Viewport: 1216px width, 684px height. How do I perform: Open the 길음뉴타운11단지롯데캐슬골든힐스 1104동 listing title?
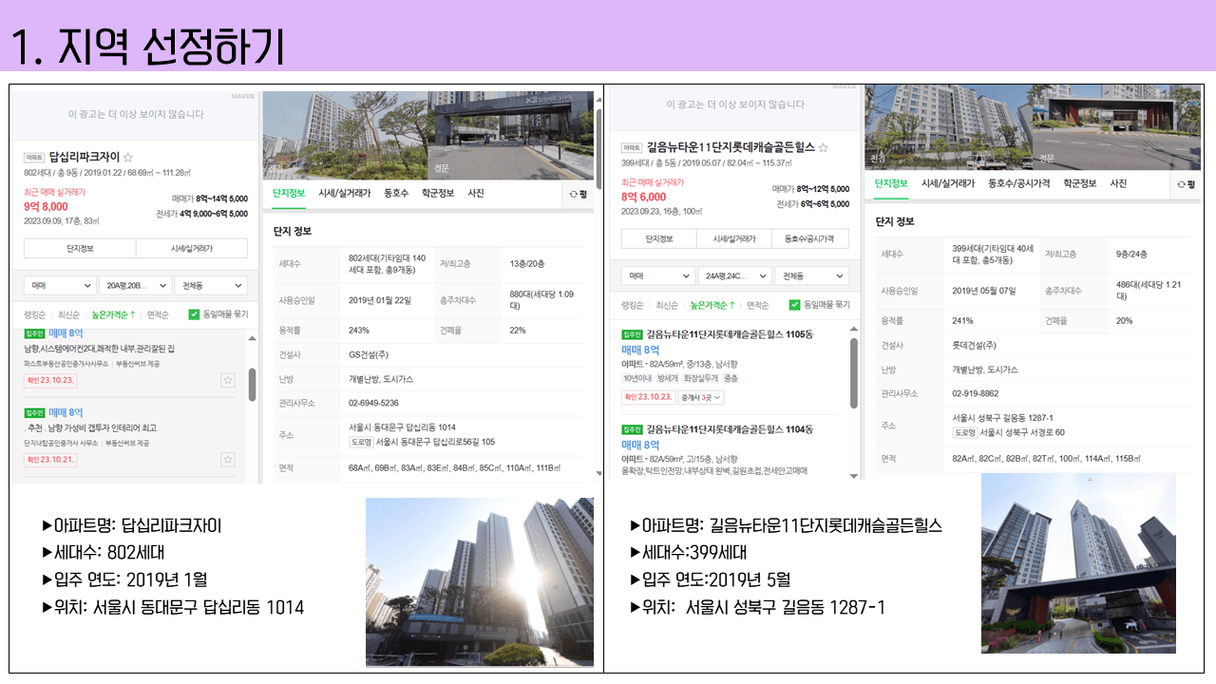[x=730, y=429]
